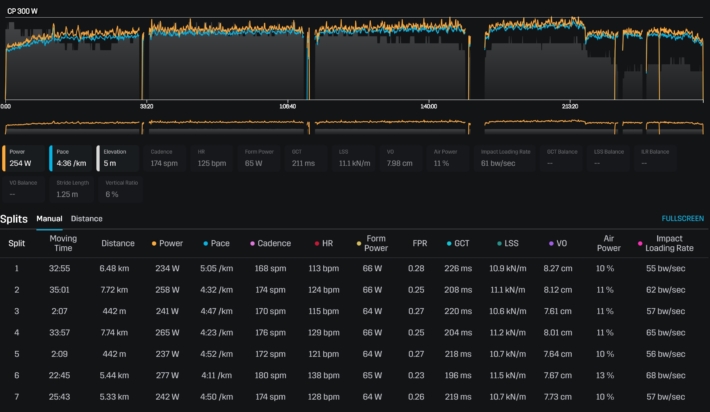
Task: Open the splits table in FULLSCREEN
Action: pos(682,218)
